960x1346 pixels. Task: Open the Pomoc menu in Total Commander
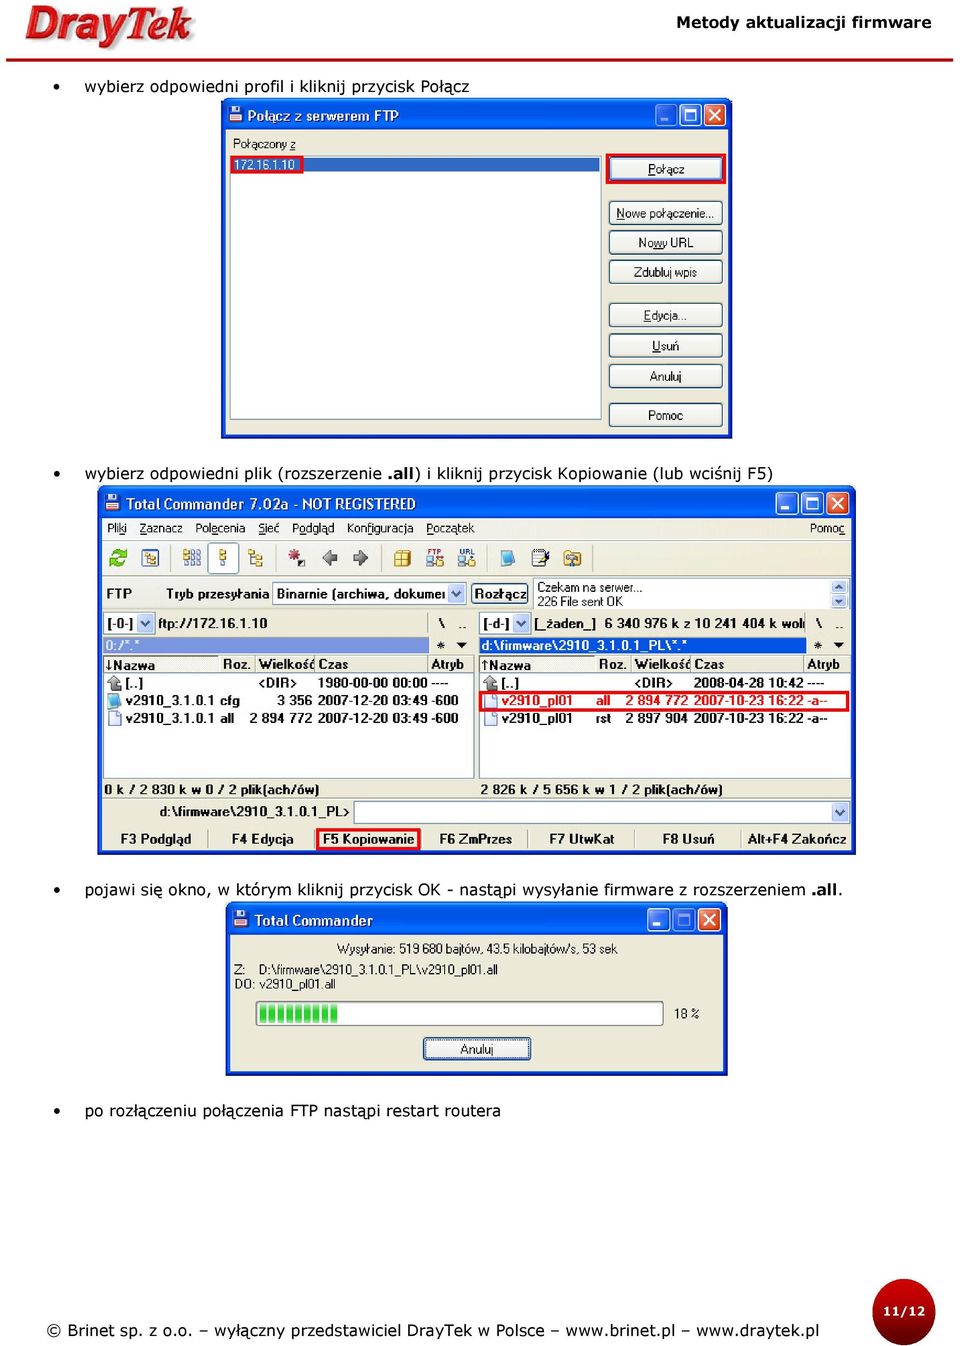(x=827, y=528)
